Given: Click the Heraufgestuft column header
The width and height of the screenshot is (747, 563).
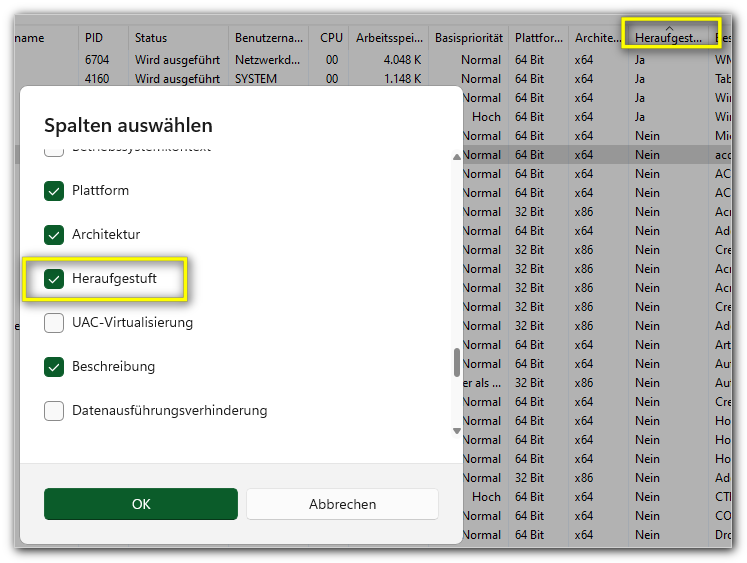Looking at the screenshot, I should click(x=668, y=38).
